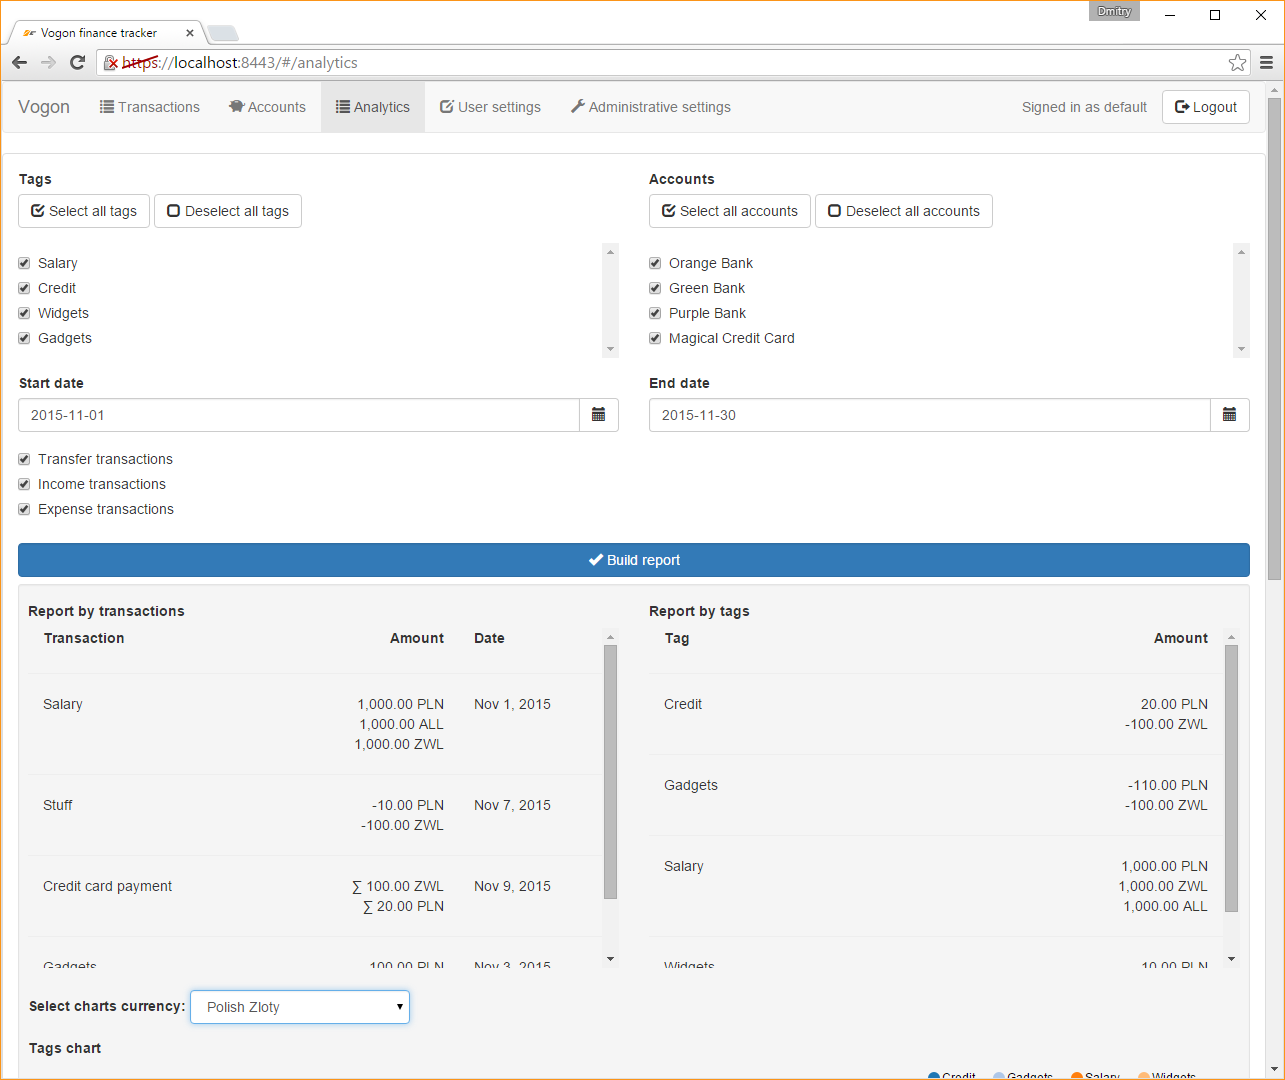Screen dimensions: 1285x1080
Task: Click Deselect all tags
Action: point(227,211)
